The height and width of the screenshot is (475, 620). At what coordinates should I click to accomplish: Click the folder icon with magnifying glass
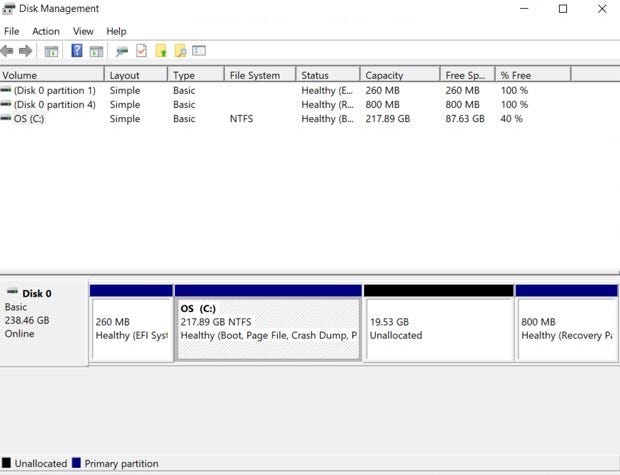click(180, 51)
